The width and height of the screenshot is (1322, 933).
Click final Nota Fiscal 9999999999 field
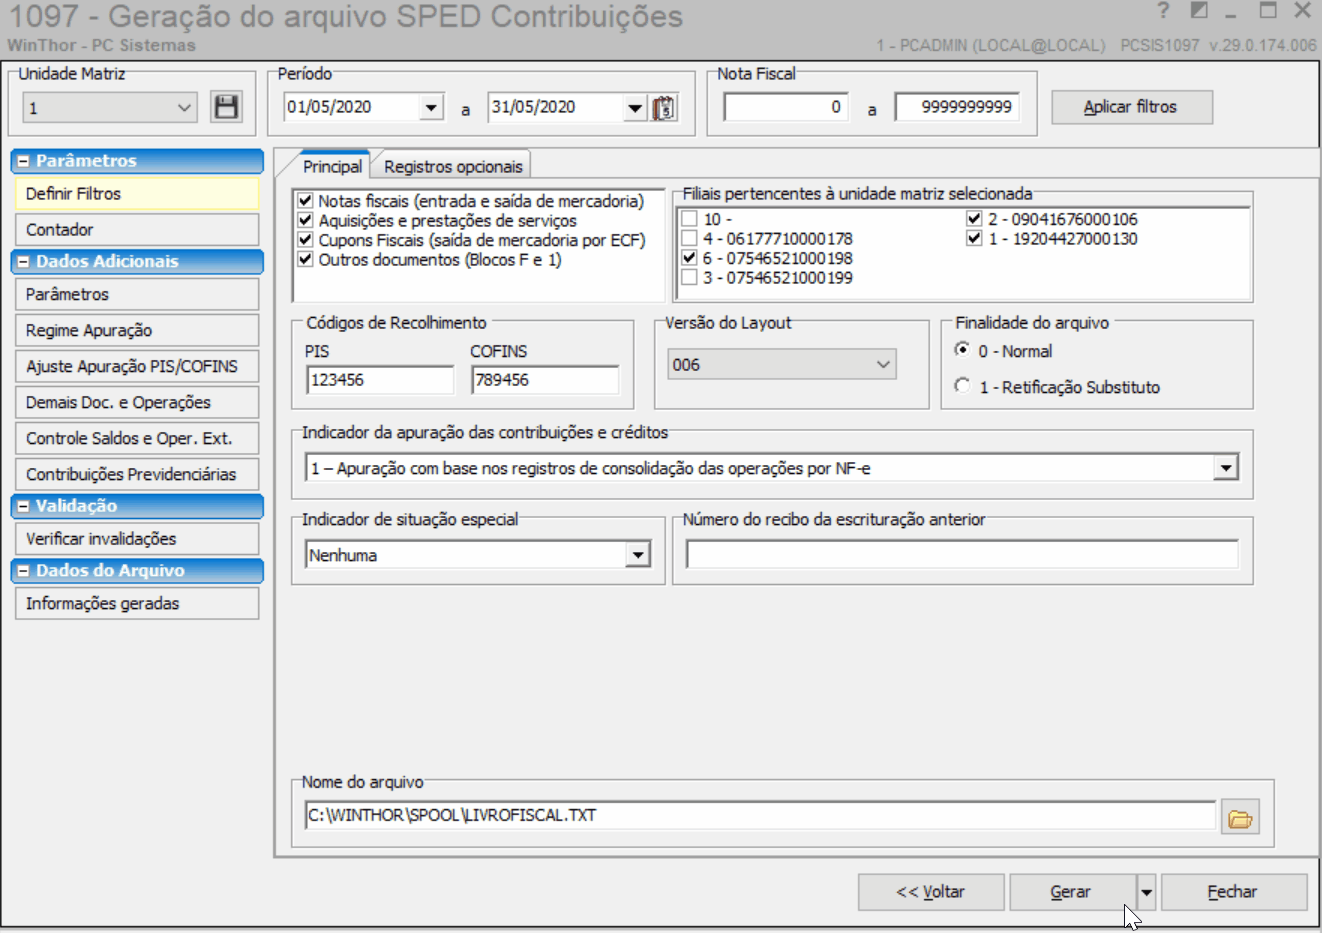coord(957,107)
